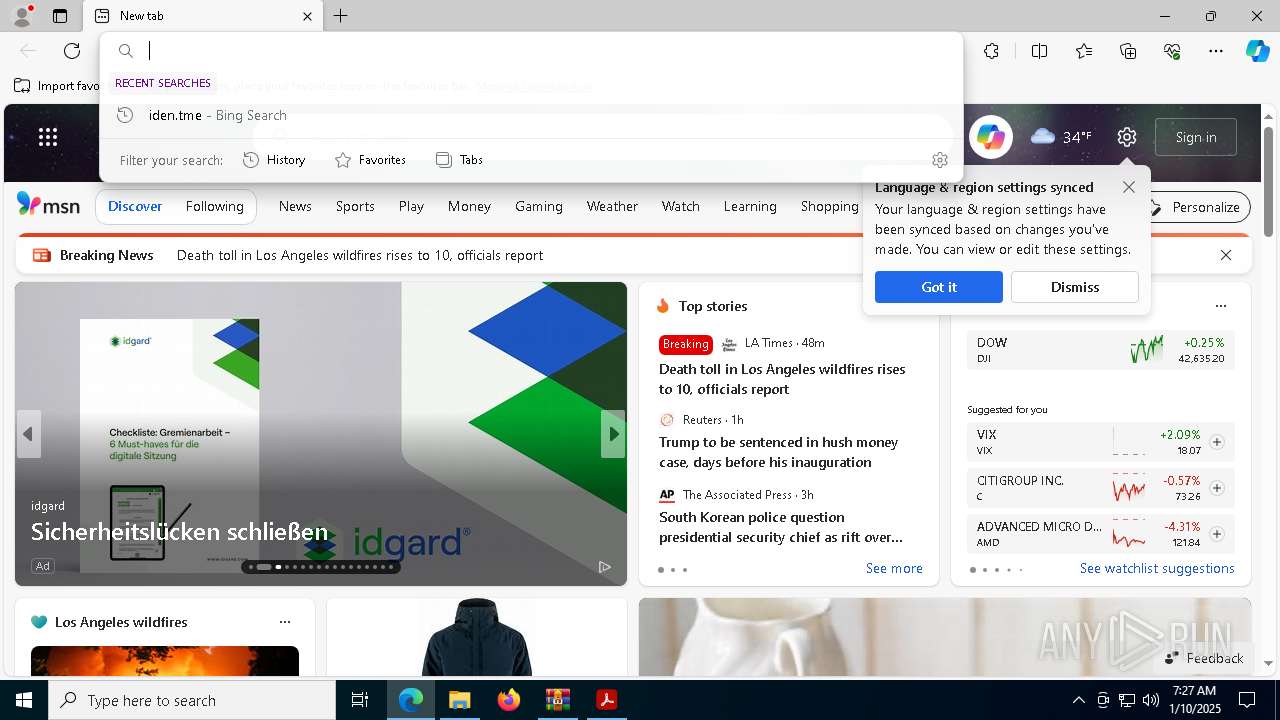Open Settings and more ellipsis menu
This screenshot has width=1280, height=720.
tap(1216, 51)
